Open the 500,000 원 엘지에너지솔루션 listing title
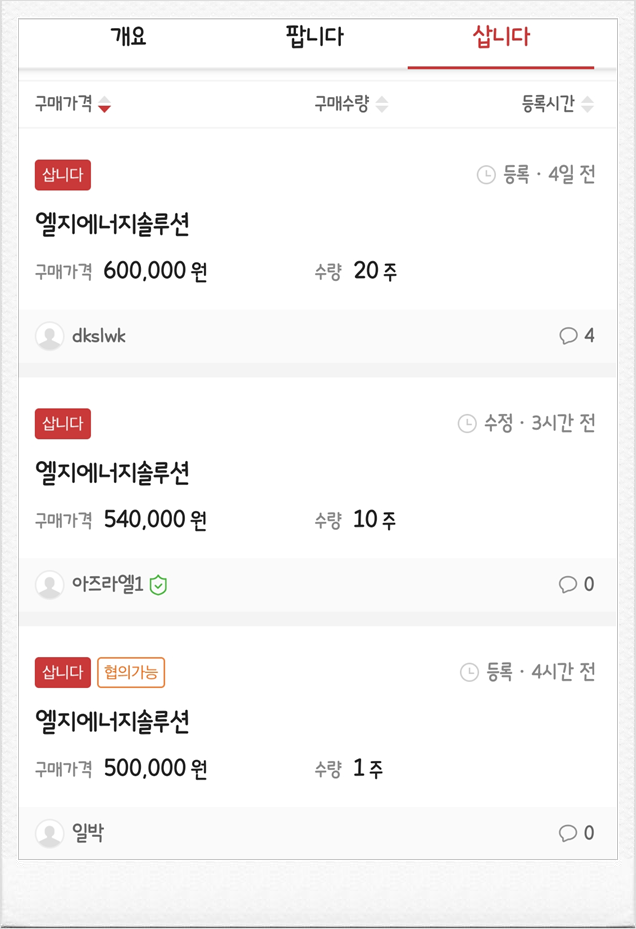The image size is (636, 929). point(112,722)
